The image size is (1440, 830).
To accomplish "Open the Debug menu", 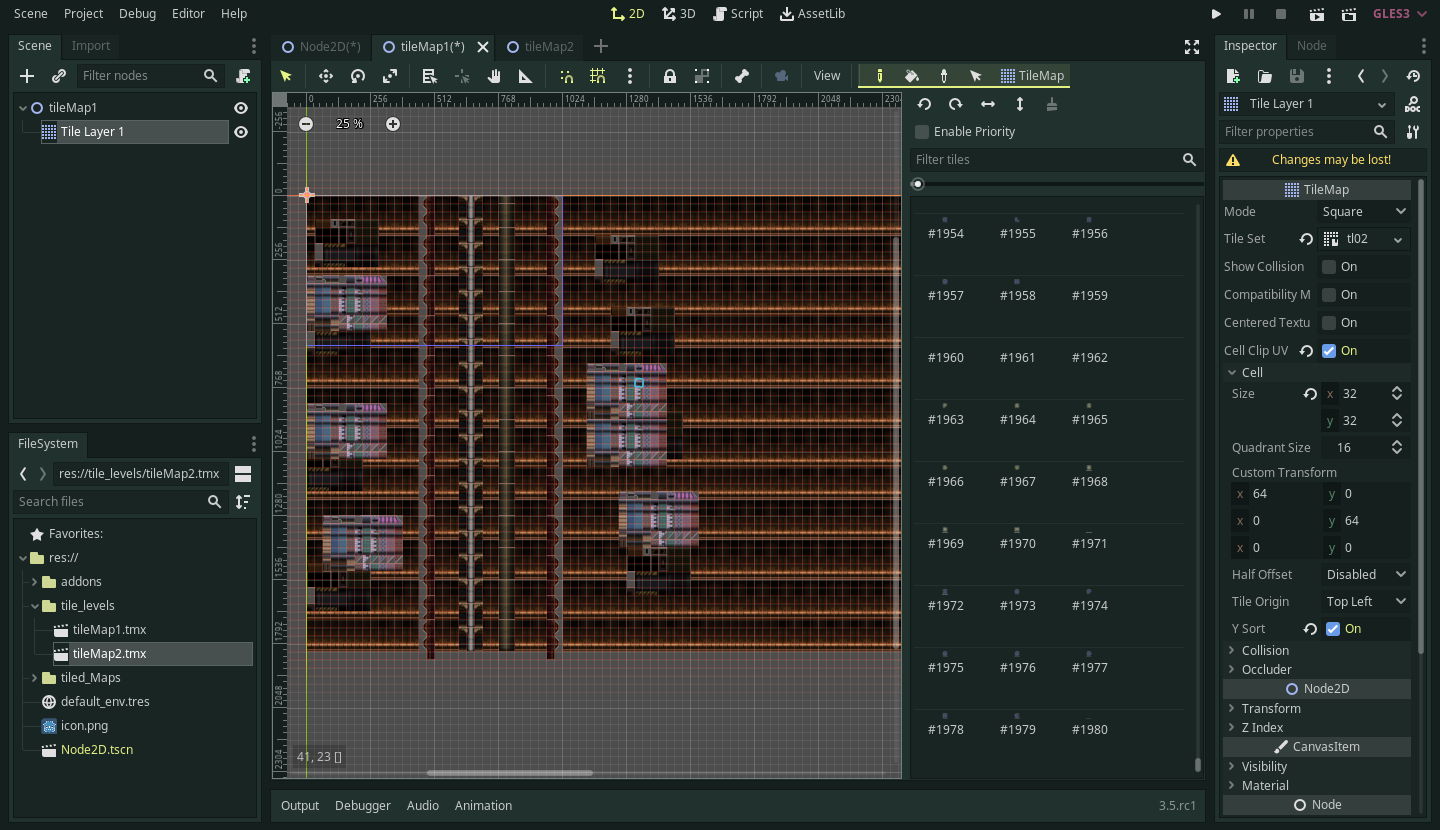I will [137, 13].
